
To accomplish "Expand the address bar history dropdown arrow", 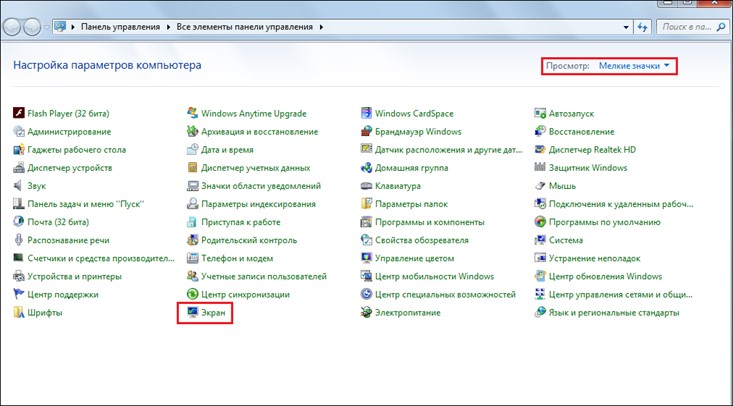I will point(626,27).
